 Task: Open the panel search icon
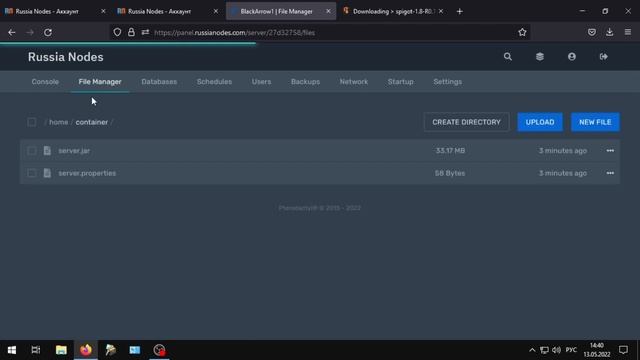pos(507,57)
